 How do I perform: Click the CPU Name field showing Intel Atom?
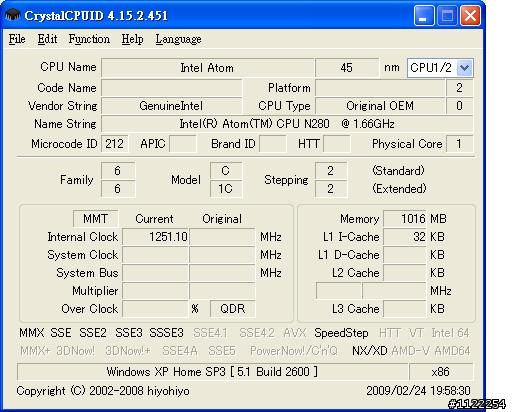pos(207,68)
